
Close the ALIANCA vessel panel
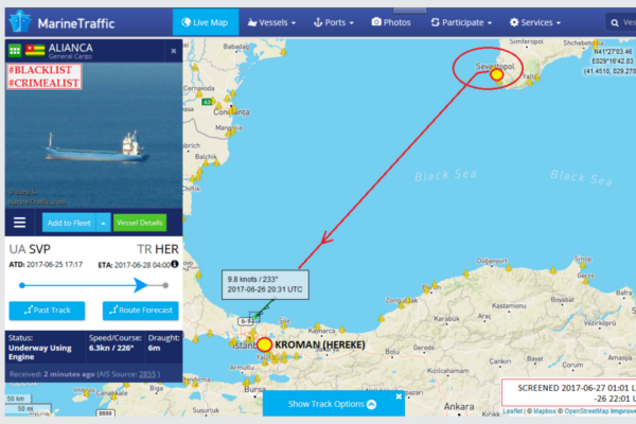(174, 51)
